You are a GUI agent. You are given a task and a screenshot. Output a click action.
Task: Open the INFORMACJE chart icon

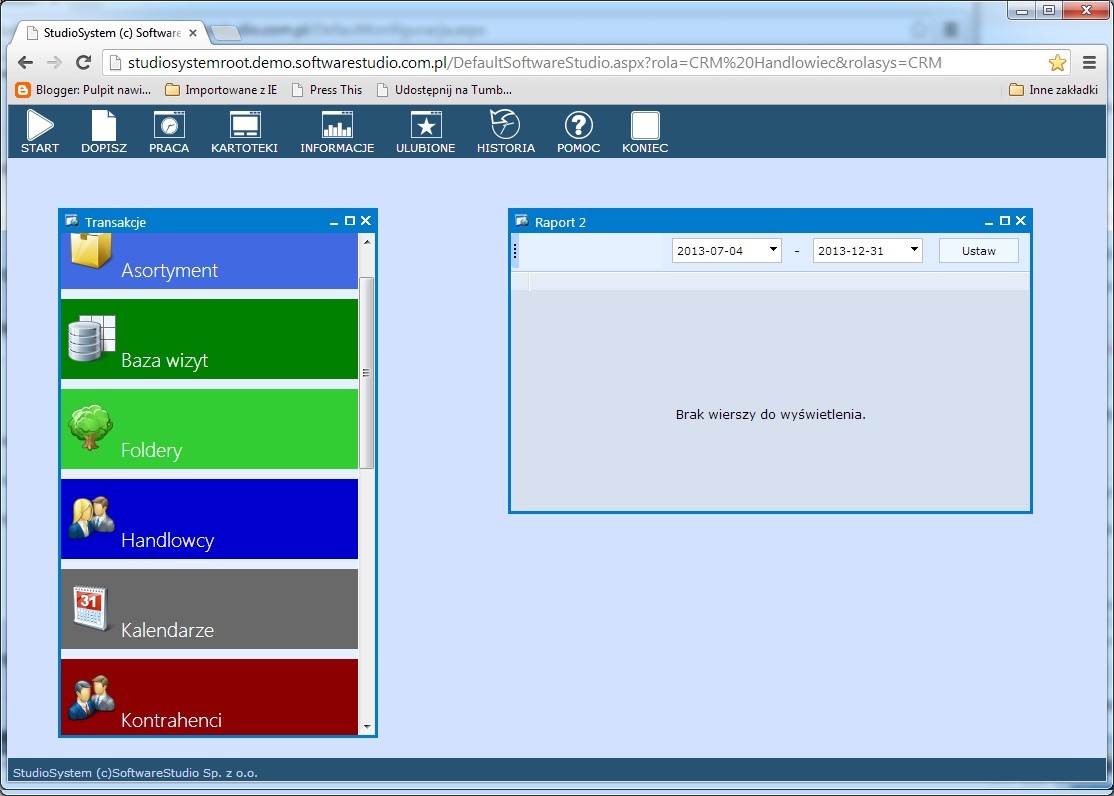(x=337, y=126)
